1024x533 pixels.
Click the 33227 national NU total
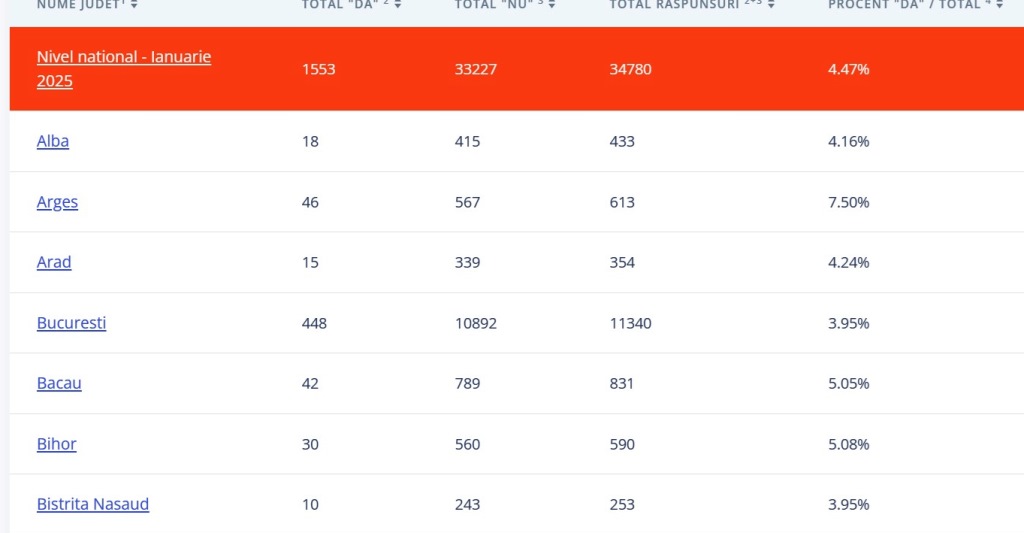click(x=476, y=69)
